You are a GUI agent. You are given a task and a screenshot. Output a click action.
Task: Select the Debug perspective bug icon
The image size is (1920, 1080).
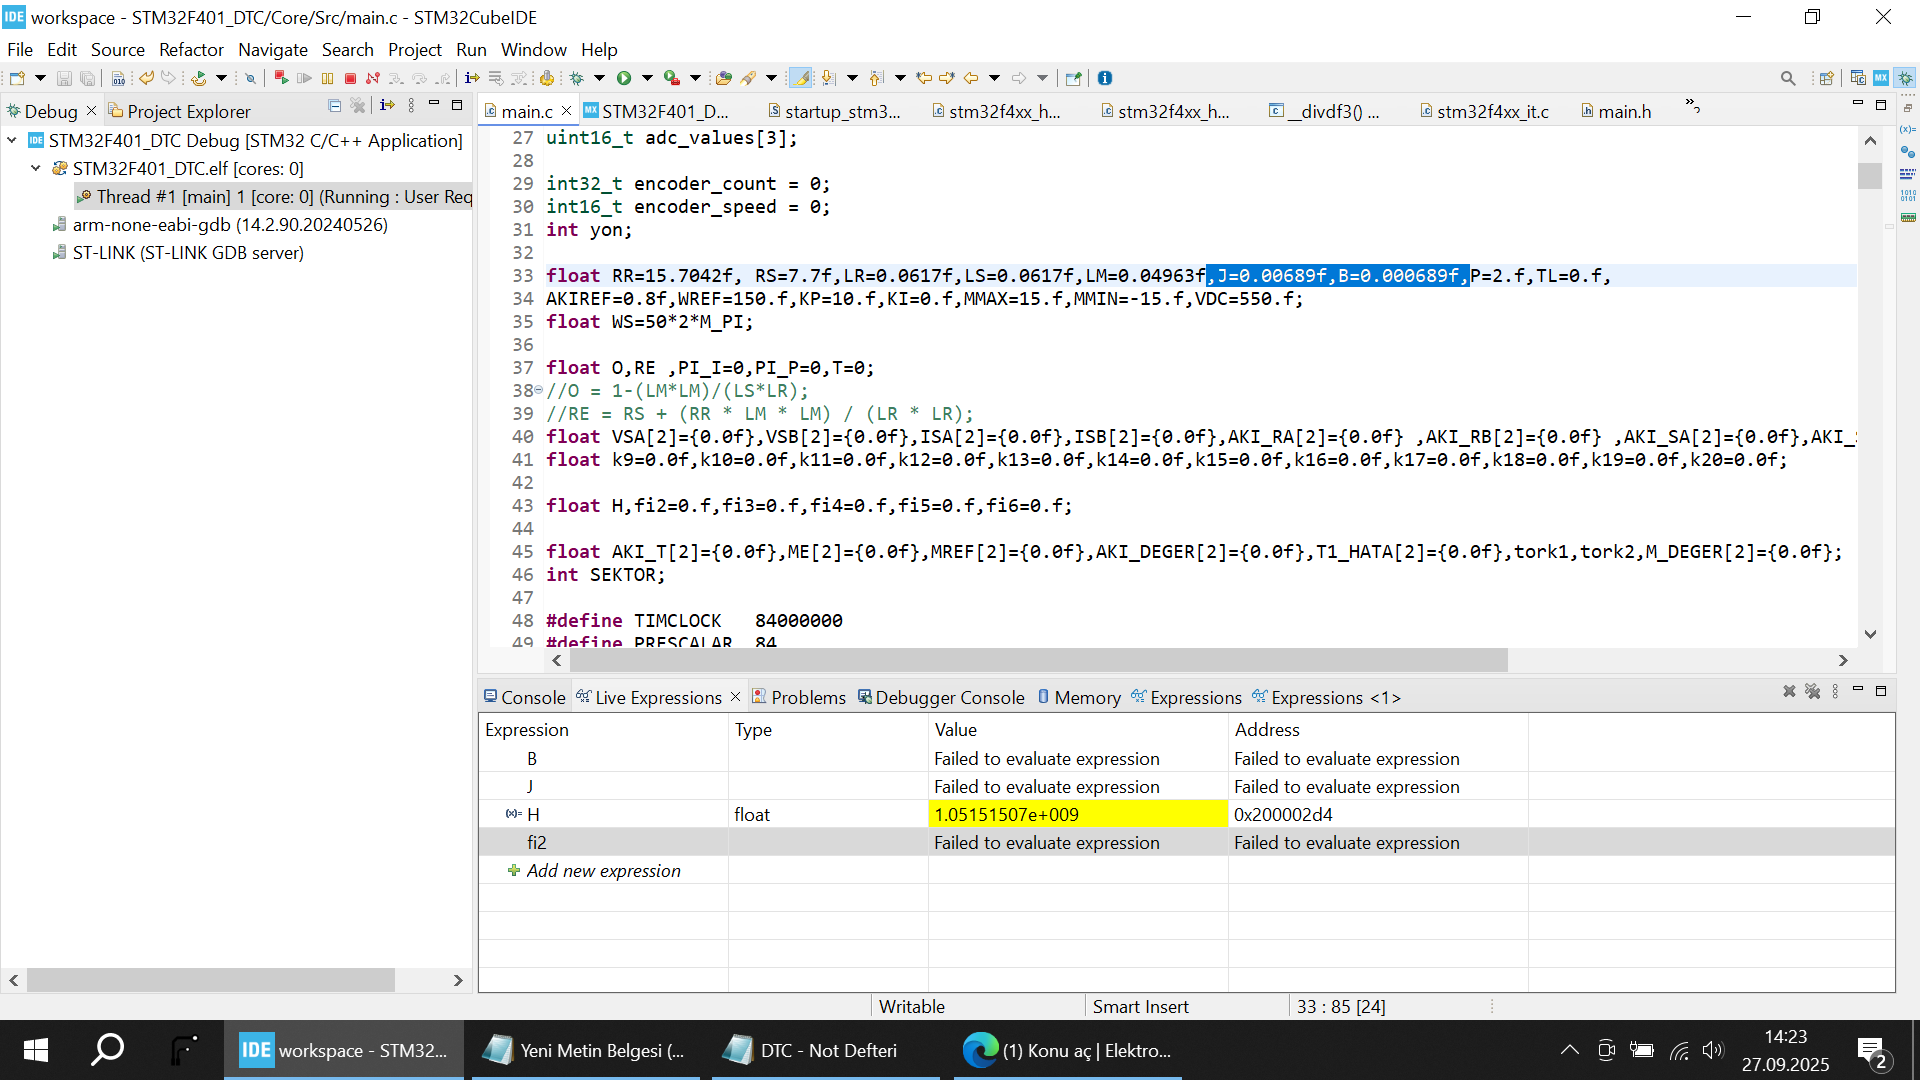click(x=1905, y=78)
